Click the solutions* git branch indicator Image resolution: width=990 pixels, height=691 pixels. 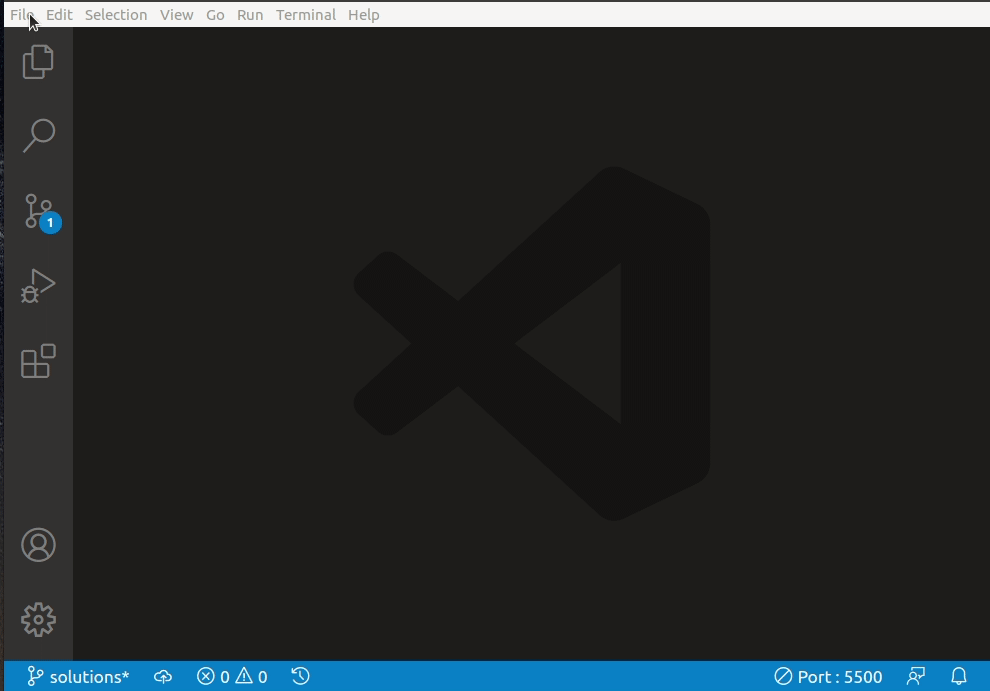(x=78, y=676)
